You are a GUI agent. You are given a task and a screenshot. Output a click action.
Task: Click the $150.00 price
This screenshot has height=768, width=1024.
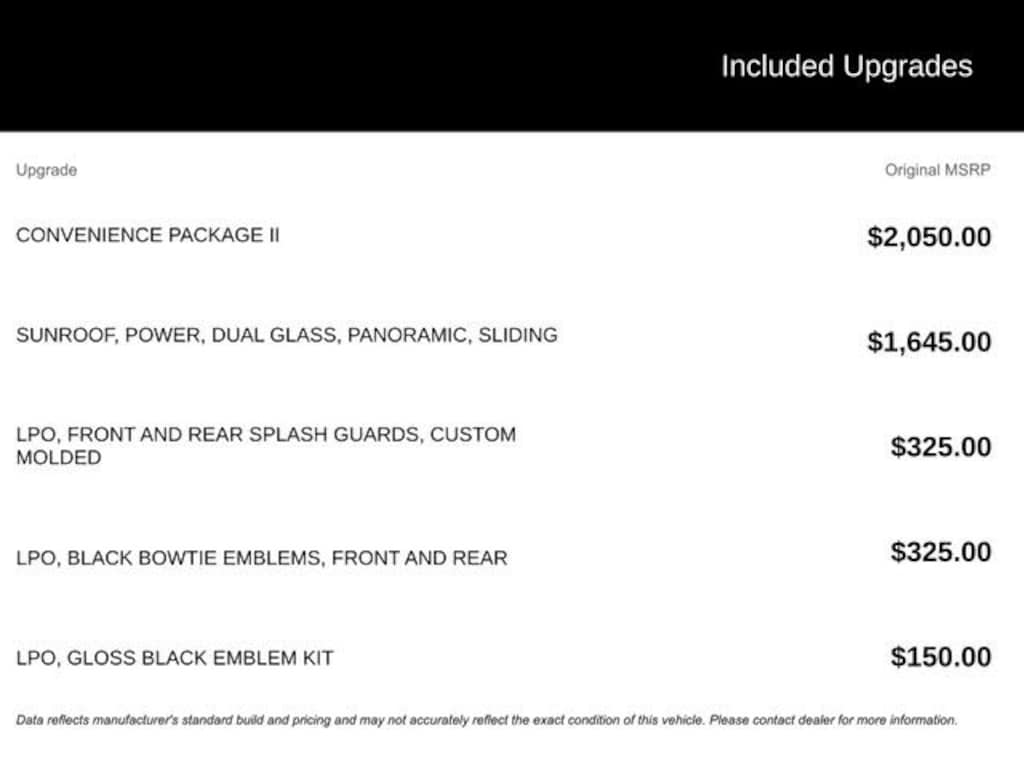click(x=941, y=657)
